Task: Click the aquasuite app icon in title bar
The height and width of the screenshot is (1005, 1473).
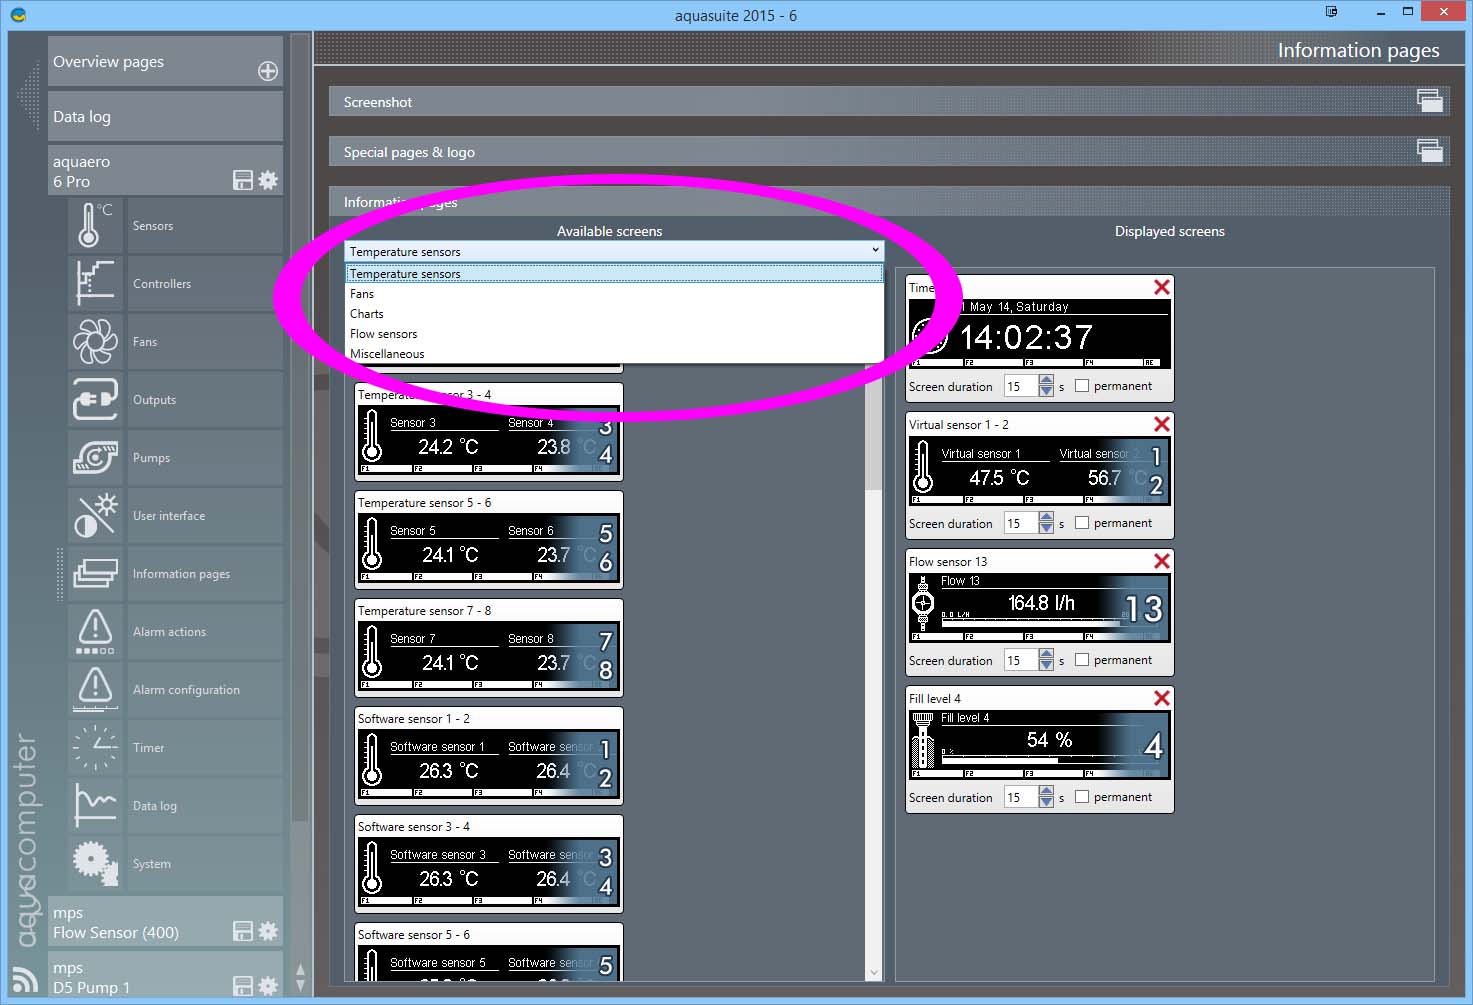Action: pyautogui.click(x=17, y=15)
